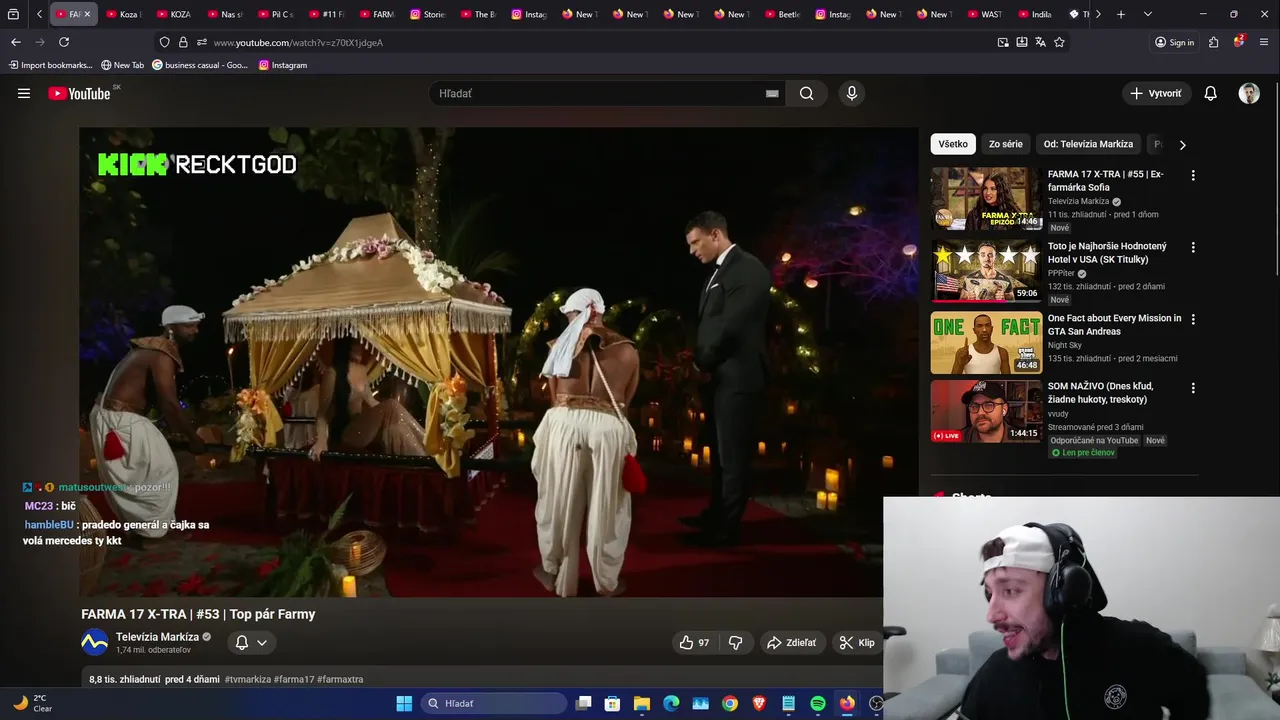Open Brave browser from the taskbar

(x=759, y=703)
